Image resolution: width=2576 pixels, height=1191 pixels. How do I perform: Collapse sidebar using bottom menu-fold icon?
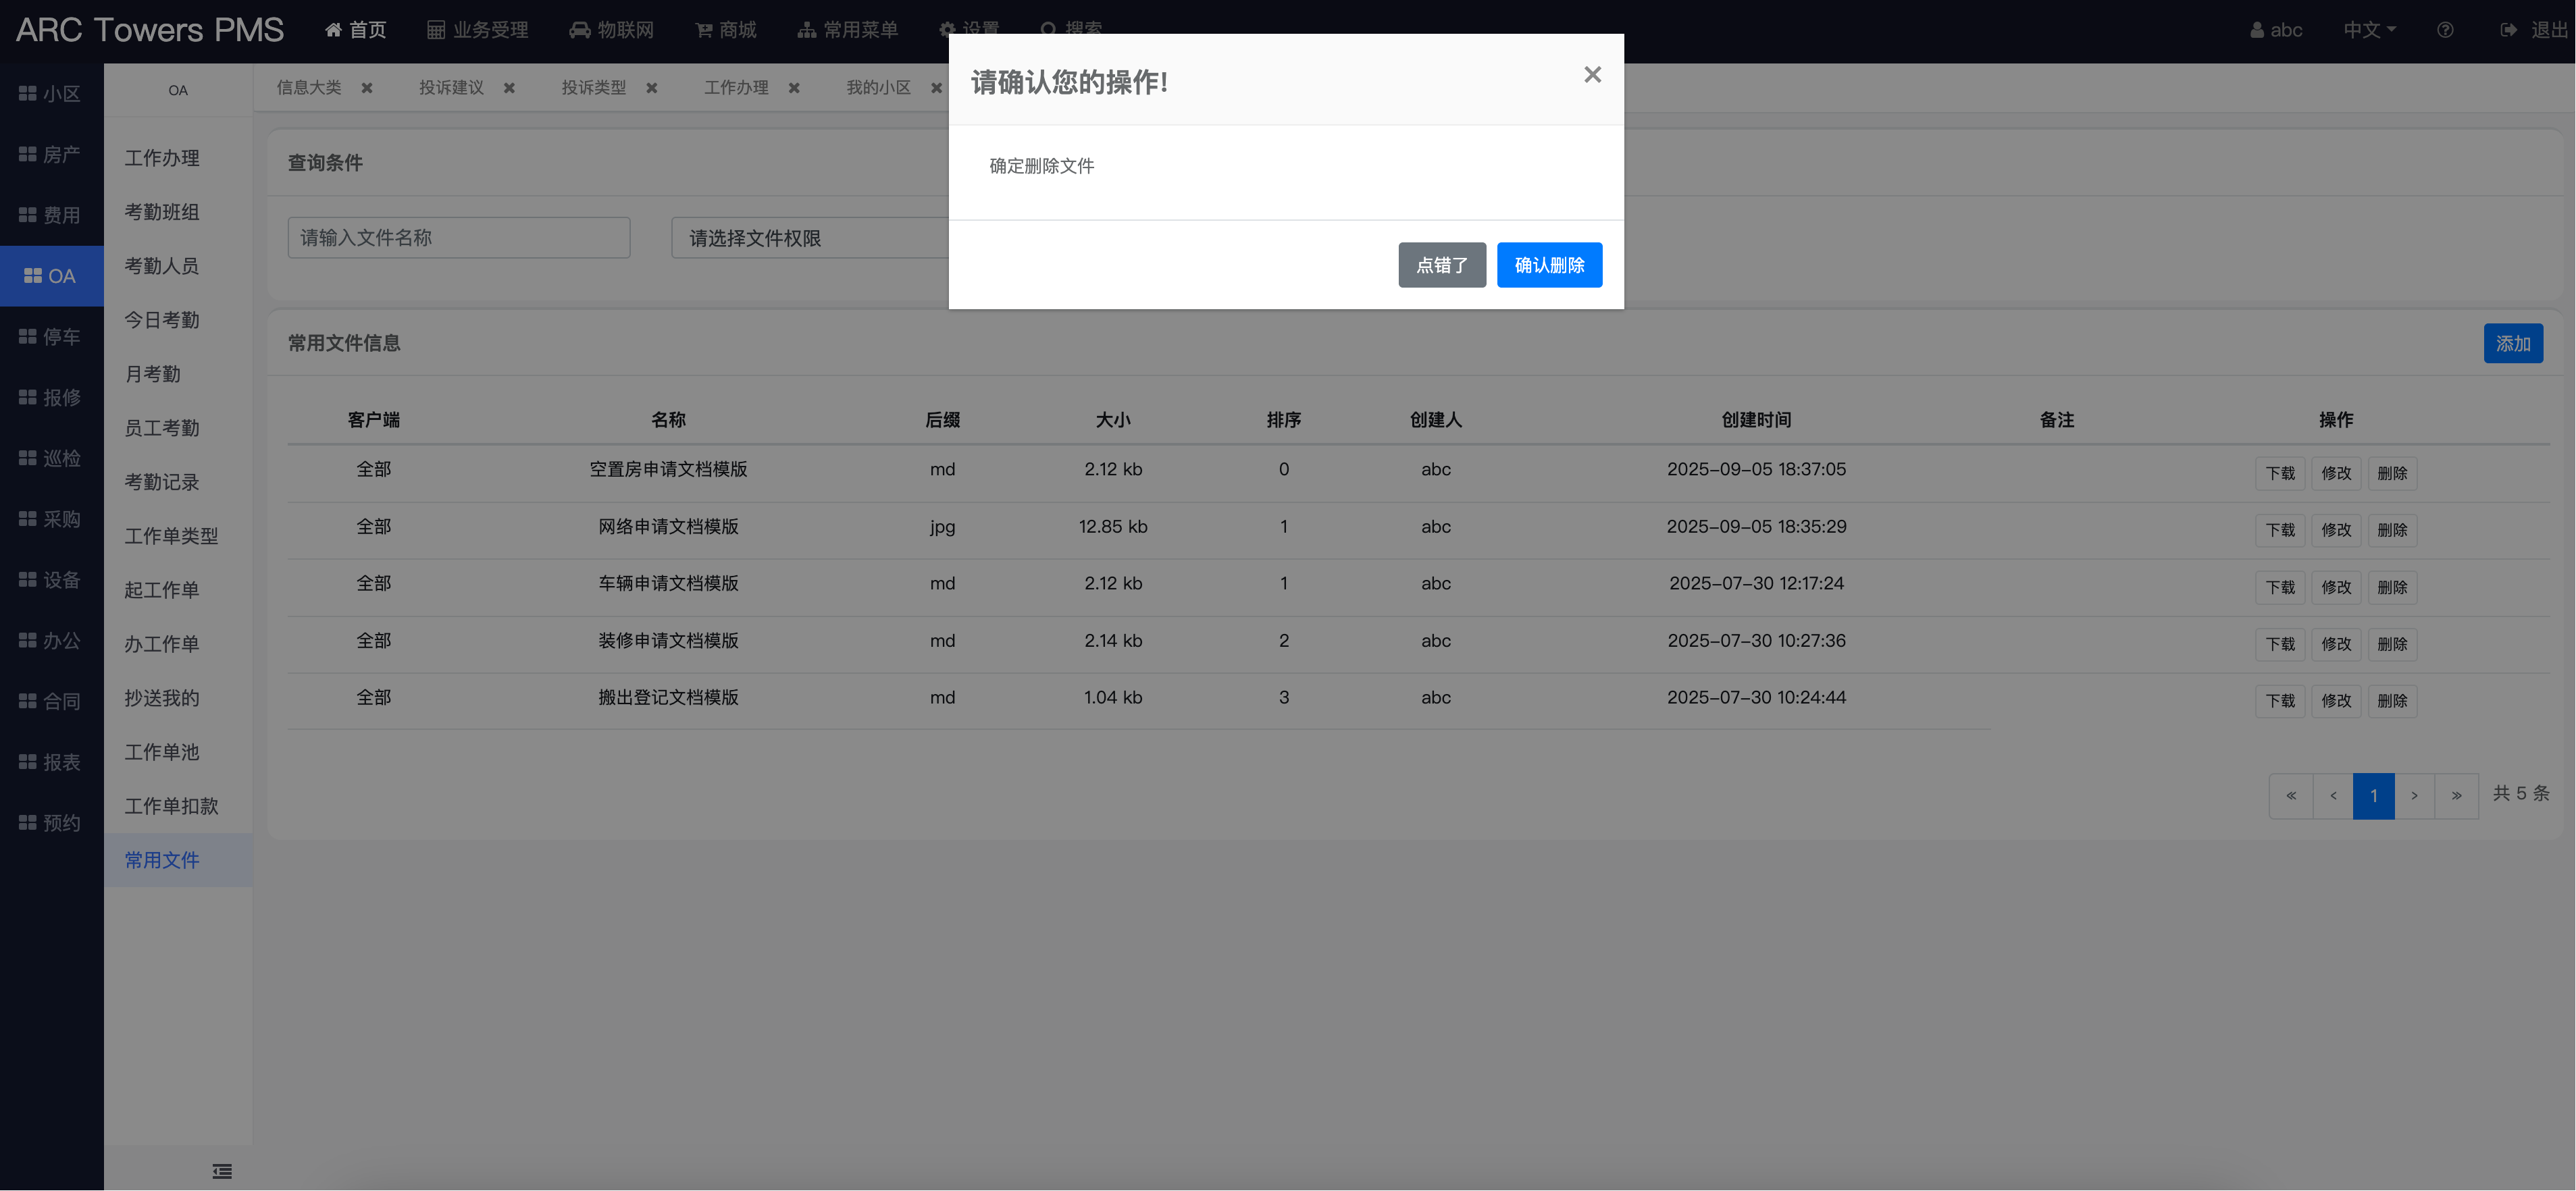(x=222, y=1171)
